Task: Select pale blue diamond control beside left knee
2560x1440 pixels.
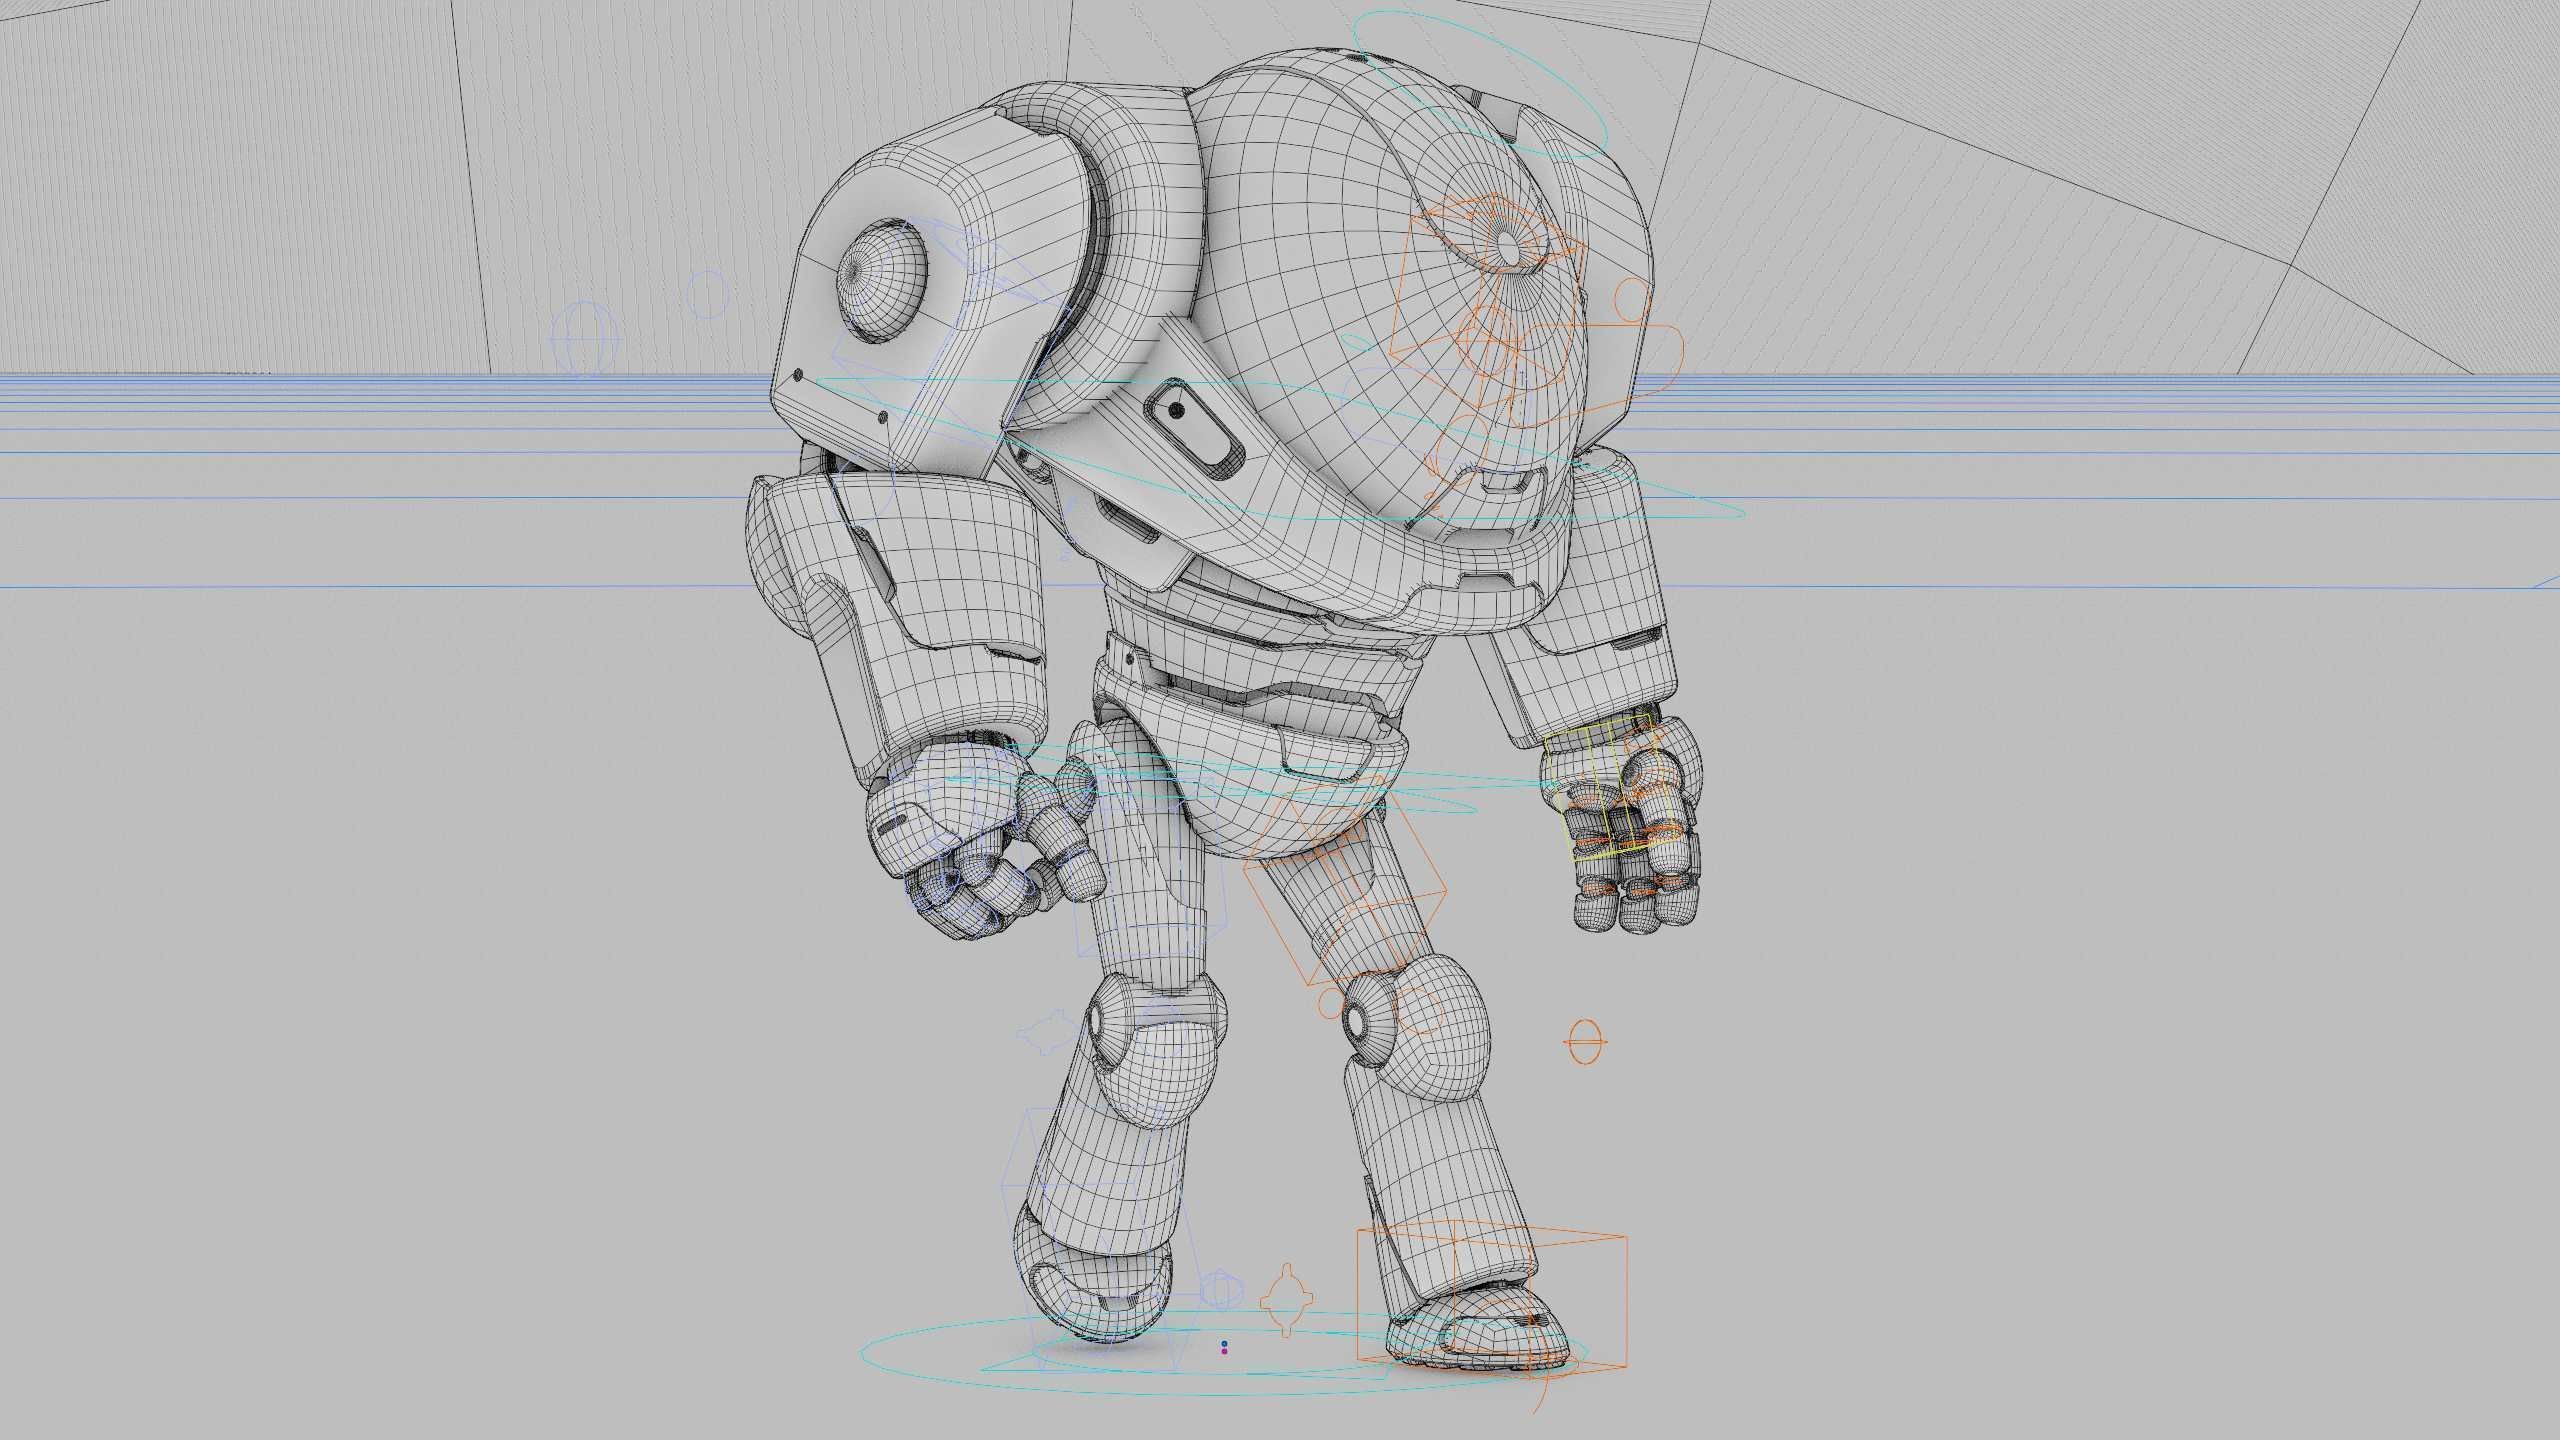Action: point(1048,1032)
